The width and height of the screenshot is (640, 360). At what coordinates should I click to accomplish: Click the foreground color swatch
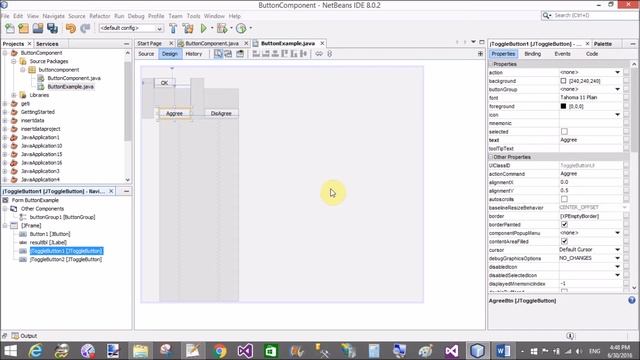click(x=563, y=106)
